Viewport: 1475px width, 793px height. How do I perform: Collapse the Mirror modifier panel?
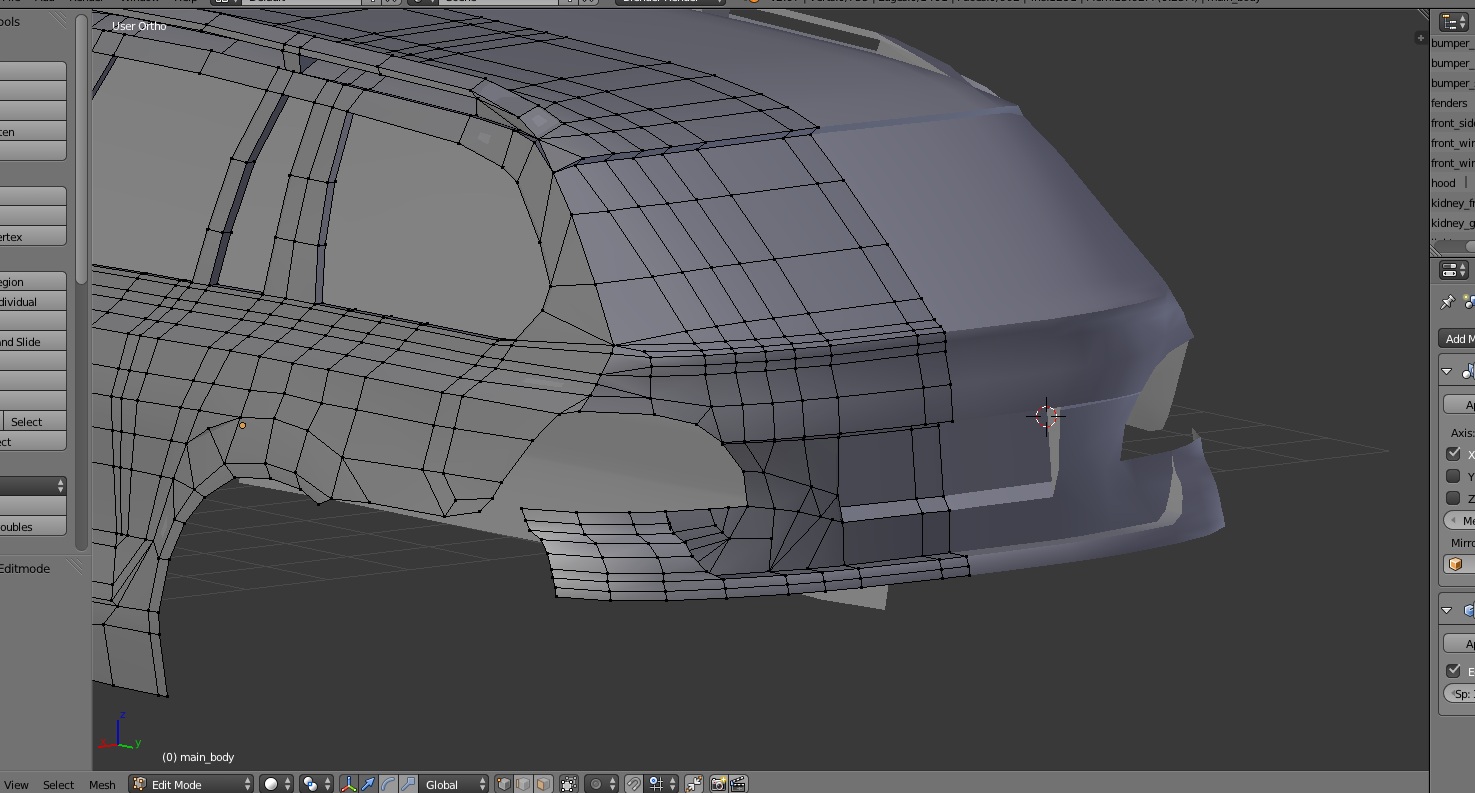(1447, 371)
